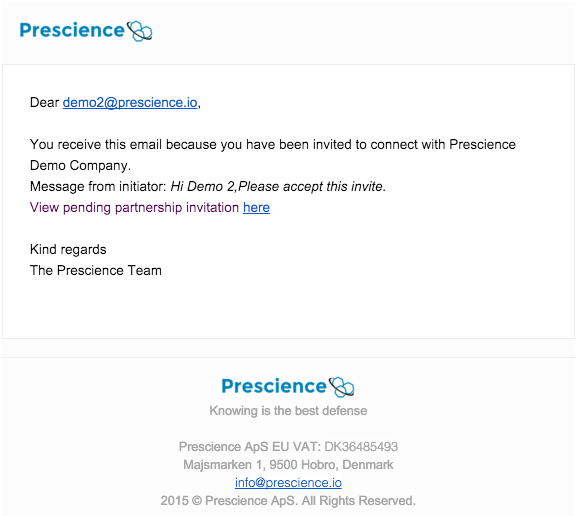Click the EU VAT number DK36485493 line

point(288,446)
